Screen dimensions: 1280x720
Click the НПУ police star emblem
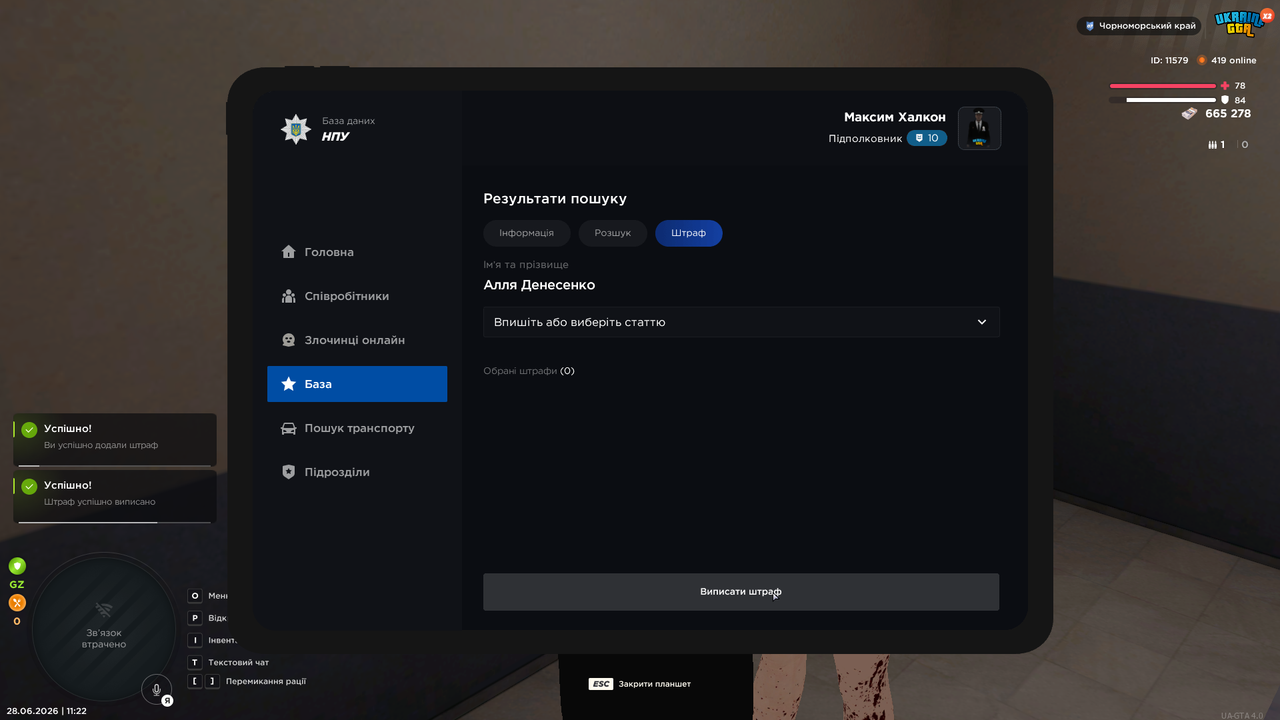click(295, 129)
